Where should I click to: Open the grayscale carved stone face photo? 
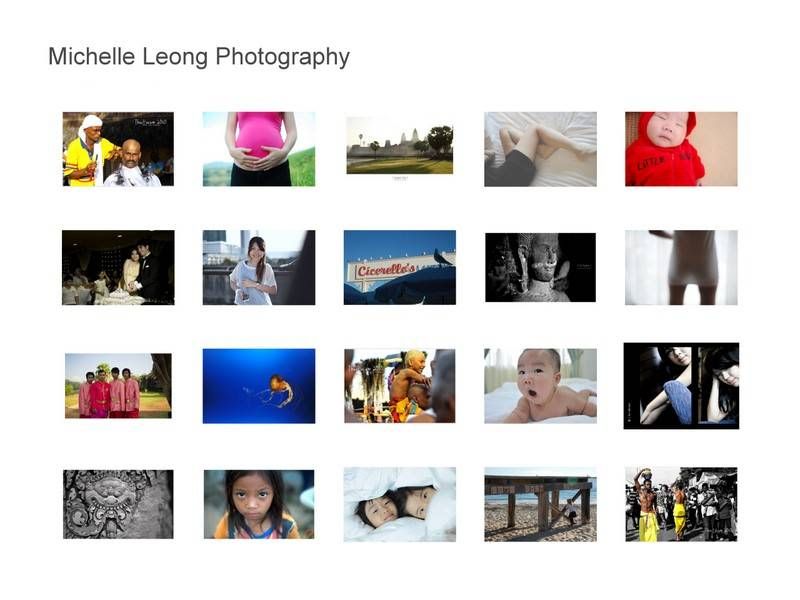(x=118, y=504)
